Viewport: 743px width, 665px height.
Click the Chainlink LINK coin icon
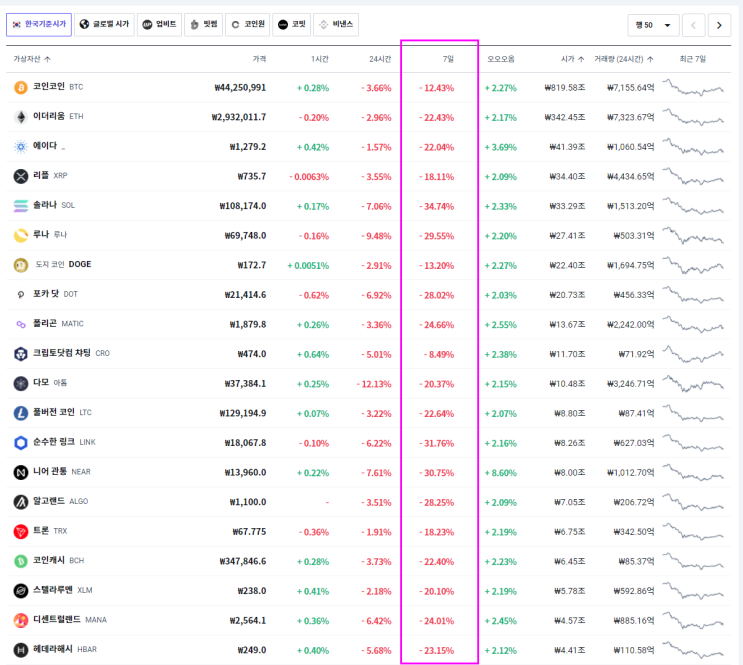coord(20,443)
